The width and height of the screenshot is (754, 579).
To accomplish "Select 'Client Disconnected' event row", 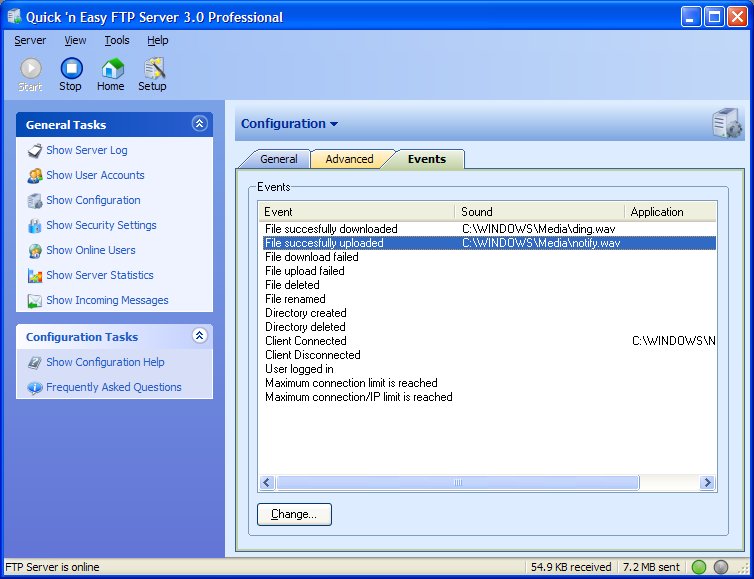I will pos(488,355).
